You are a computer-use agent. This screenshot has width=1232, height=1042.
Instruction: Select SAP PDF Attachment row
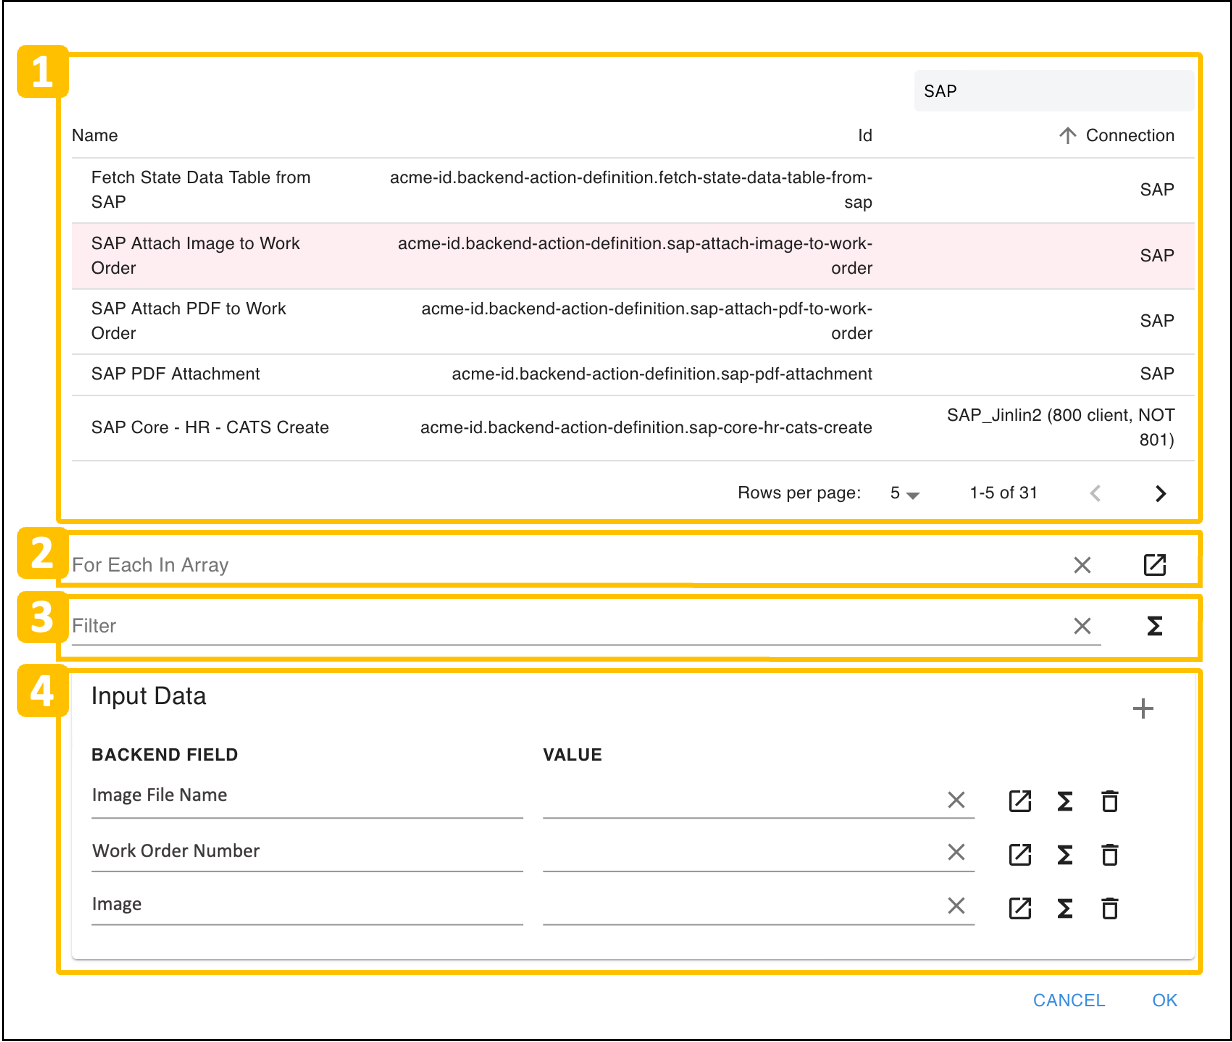coord(633,374)
